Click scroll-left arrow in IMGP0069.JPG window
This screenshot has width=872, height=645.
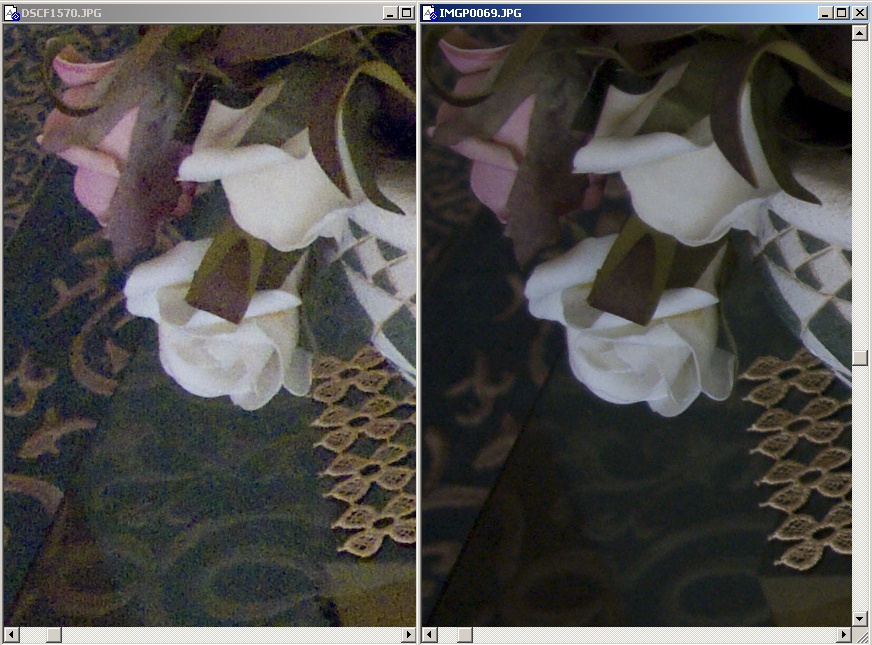[x=429, y=634]
